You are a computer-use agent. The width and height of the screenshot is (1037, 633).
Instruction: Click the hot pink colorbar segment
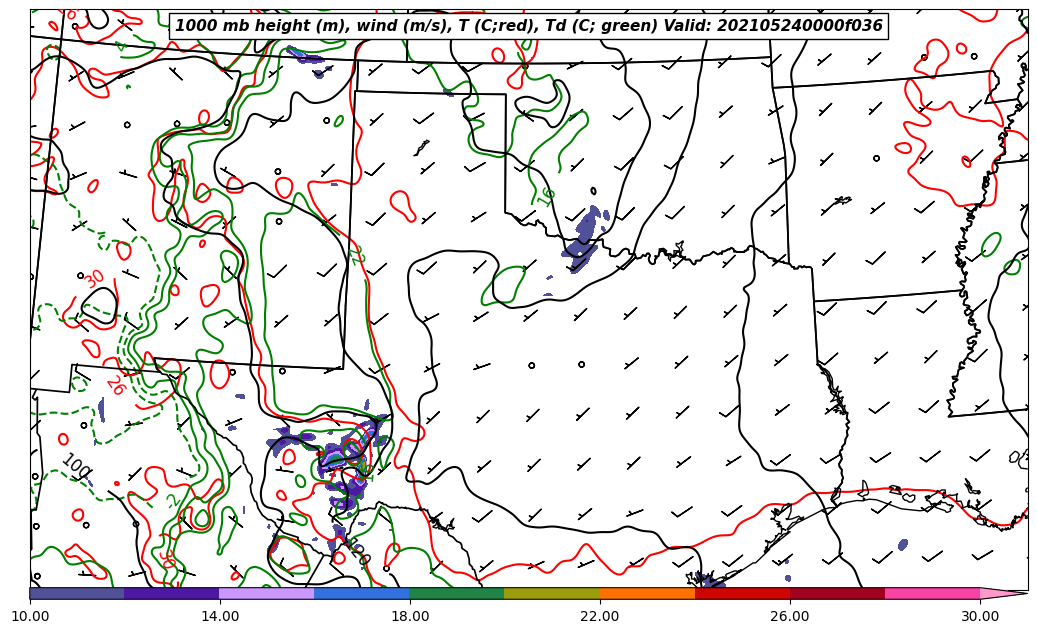click(931, 593)
